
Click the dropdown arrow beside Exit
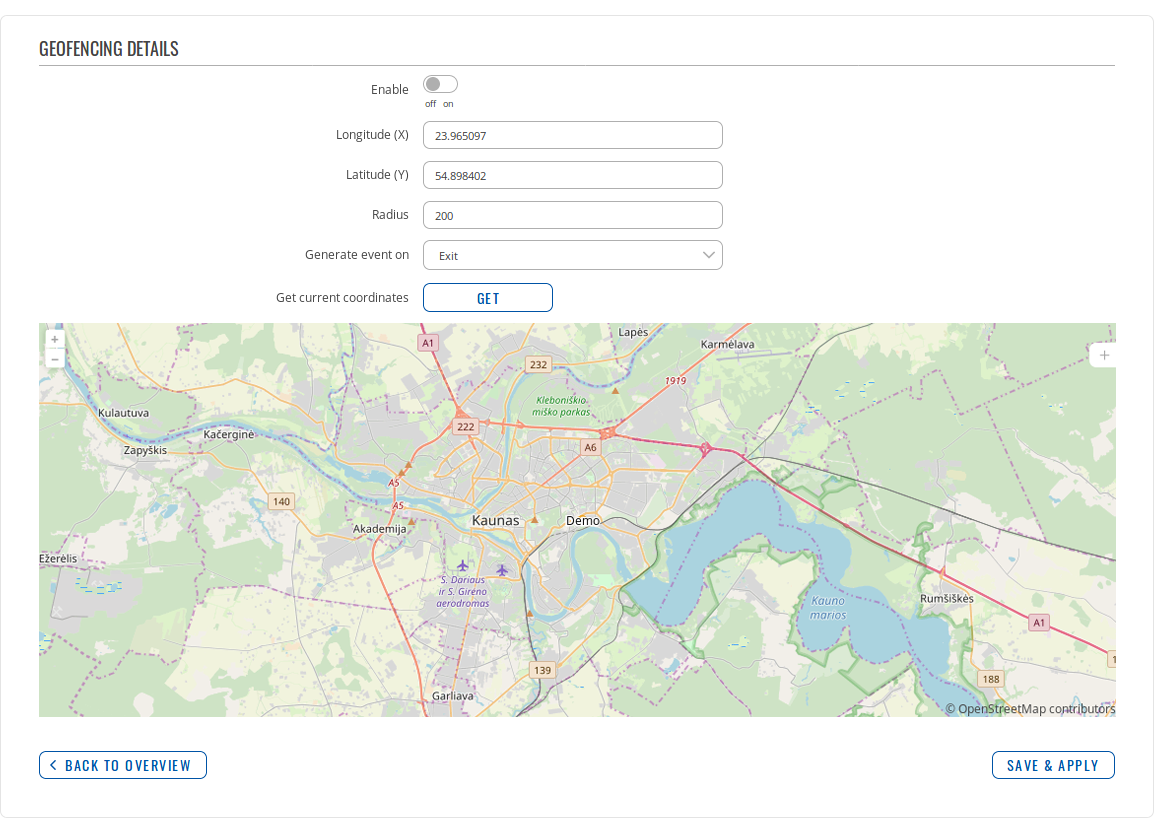tap(709, 255)
